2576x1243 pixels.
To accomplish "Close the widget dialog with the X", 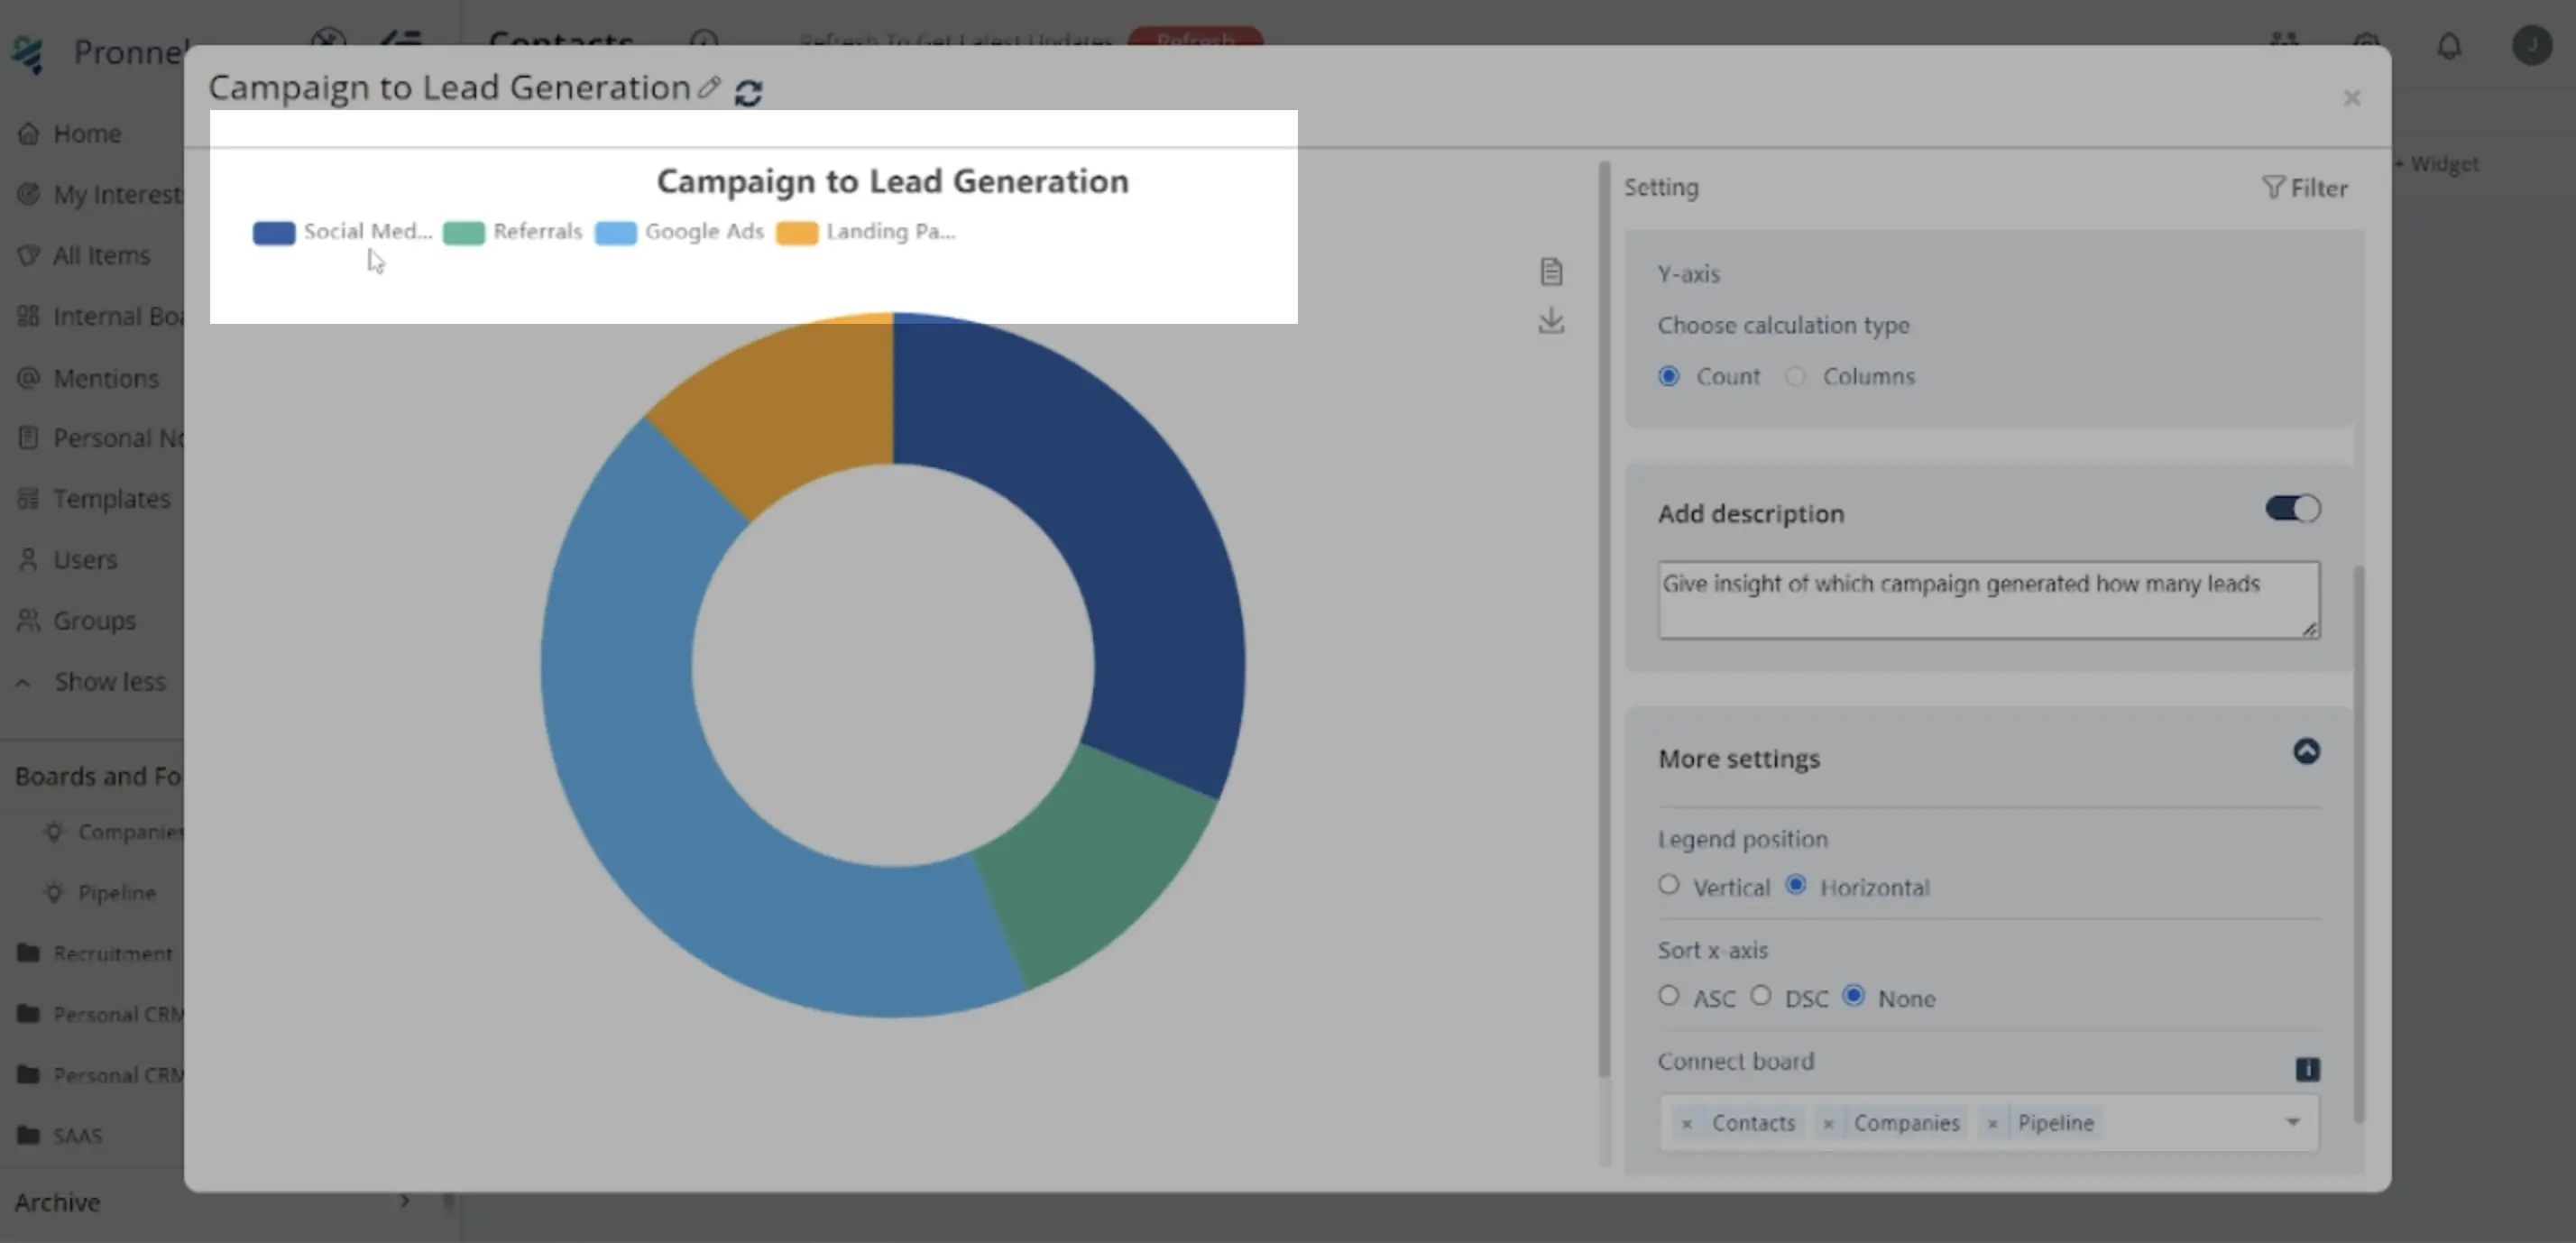I will 2352,98.
